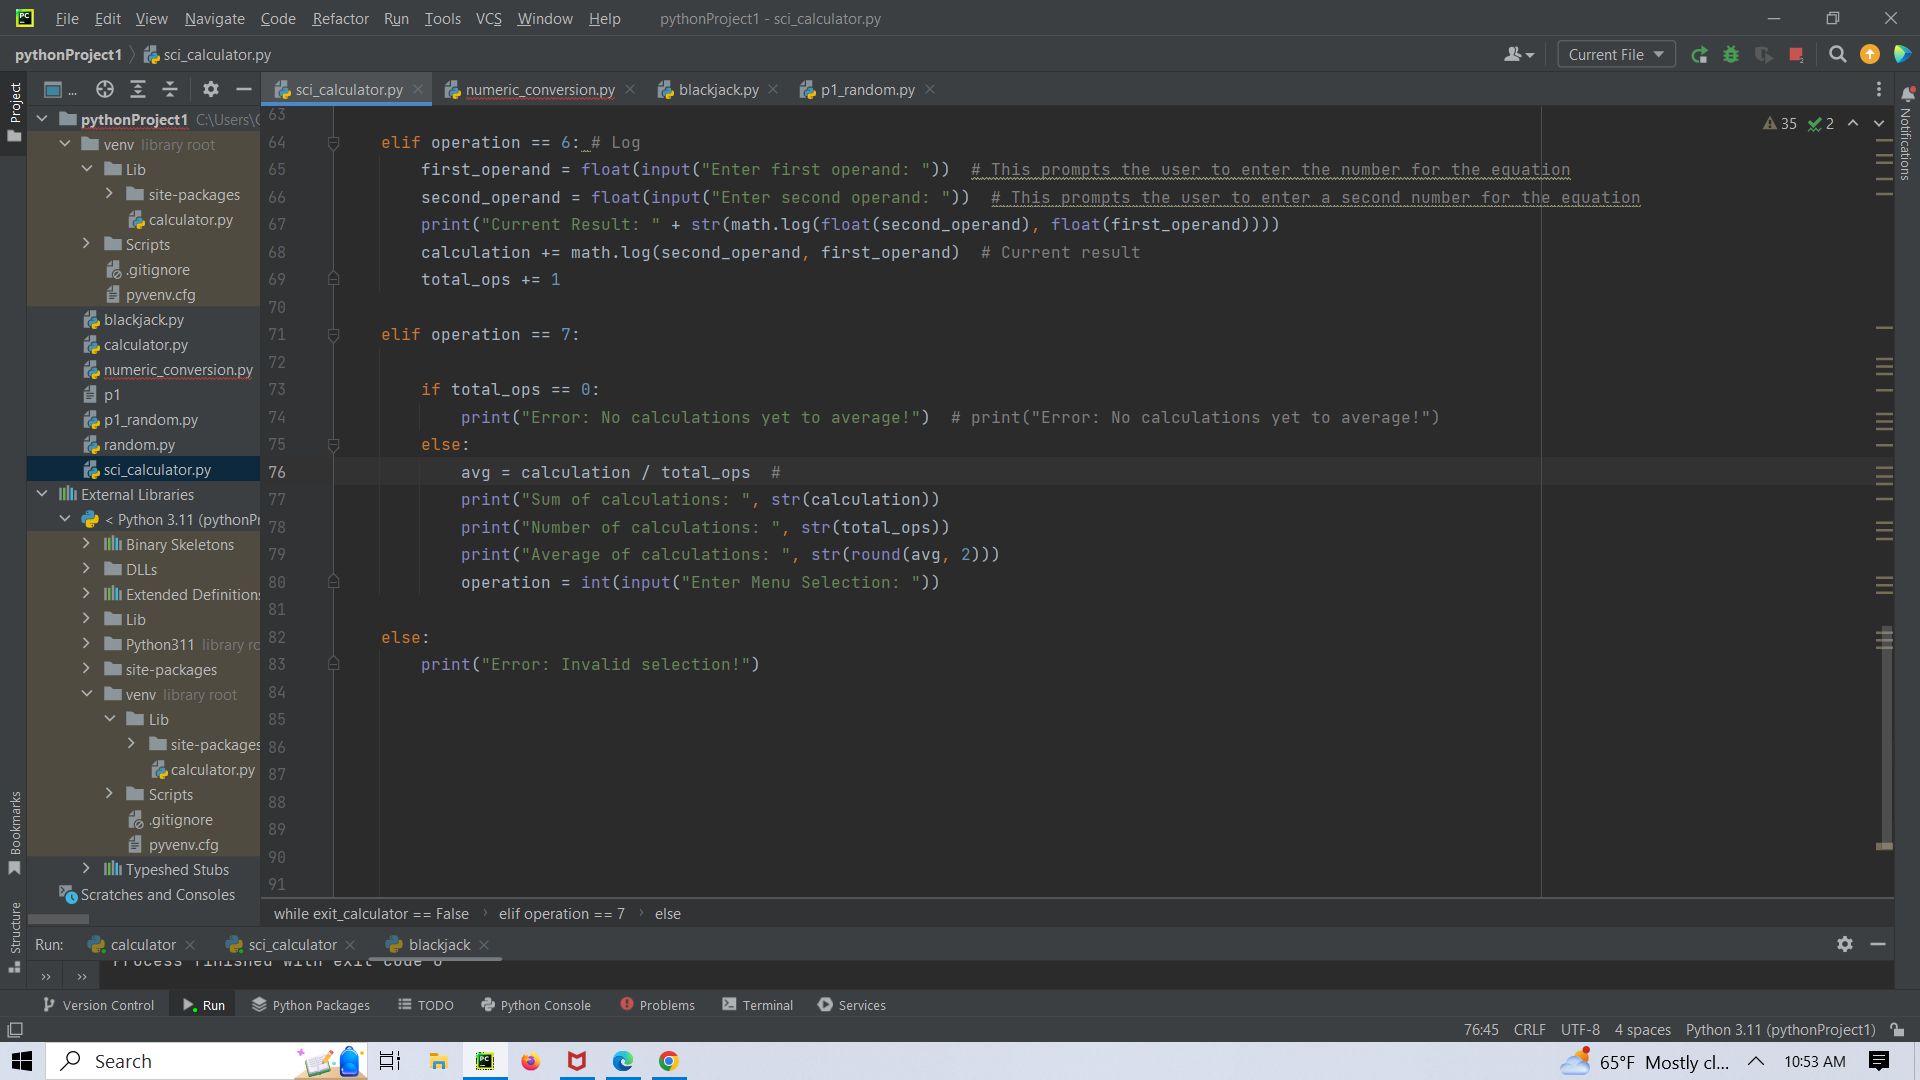This screenshot has width=1920, height=1080.
Task: Hide the Run tool window
Action: (x=1878, y=944)
